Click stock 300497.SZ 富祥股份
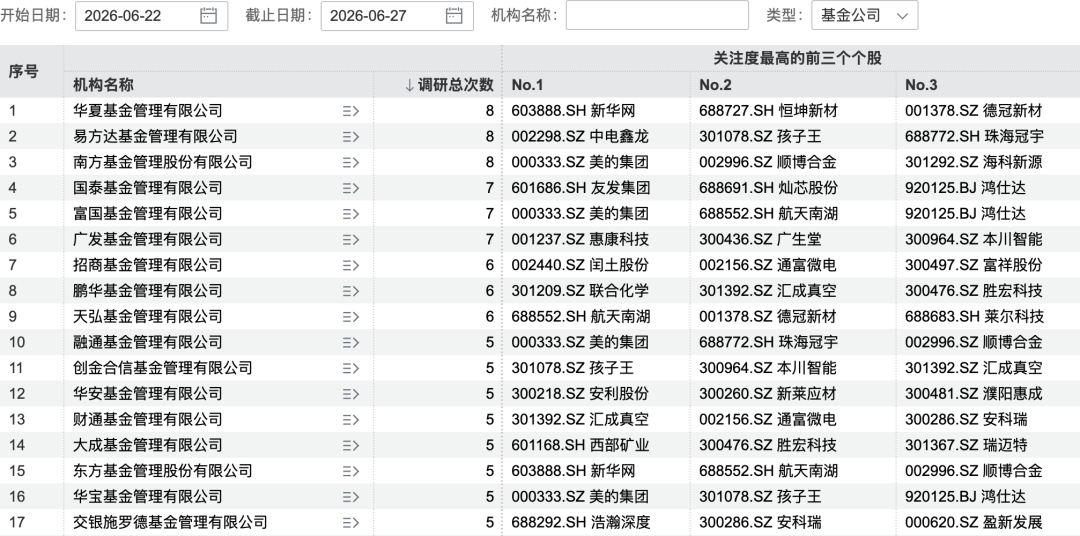Image resolution: width=1080 pixels, height=536 pixels. tap(973, 265)
